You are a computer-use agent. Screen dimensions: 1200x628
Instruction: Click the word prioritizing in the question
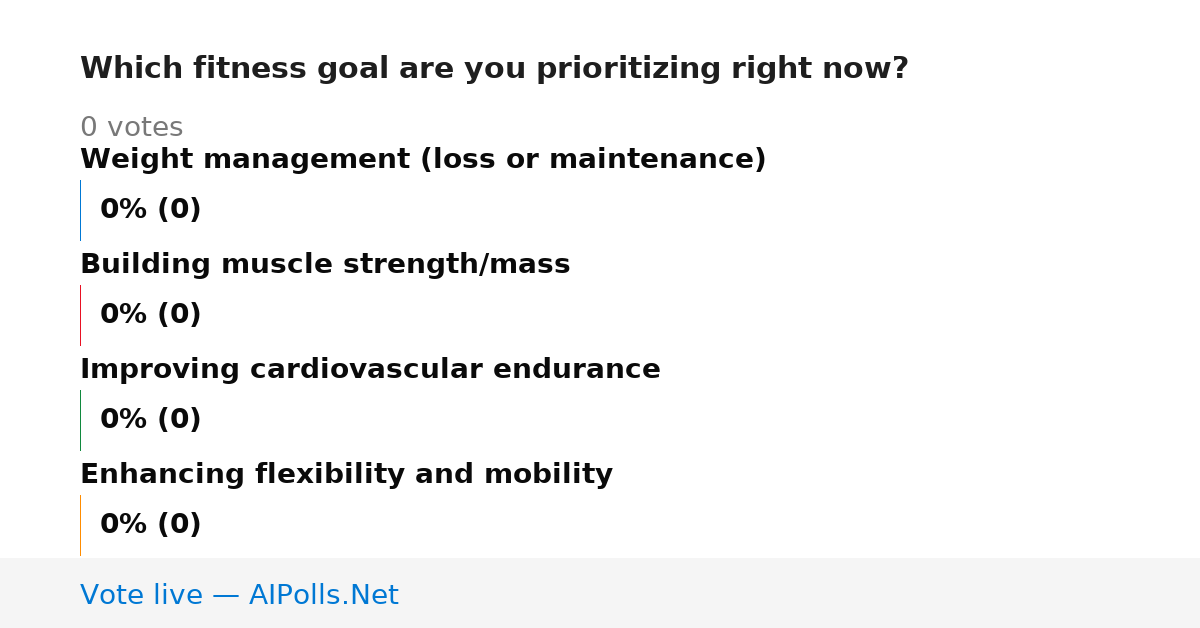coord(628,69)
